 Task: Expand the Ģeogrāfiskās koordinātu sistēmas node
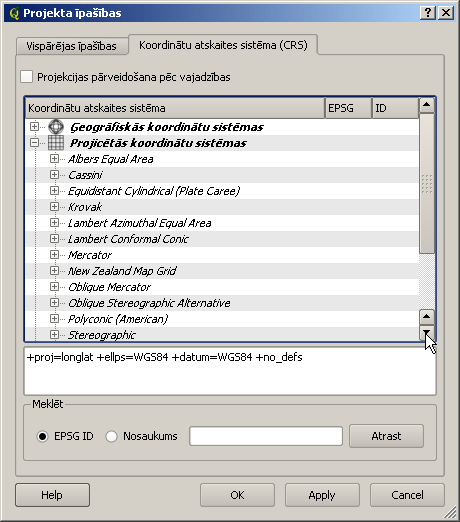pyautogui.click(x=34, y=127)
